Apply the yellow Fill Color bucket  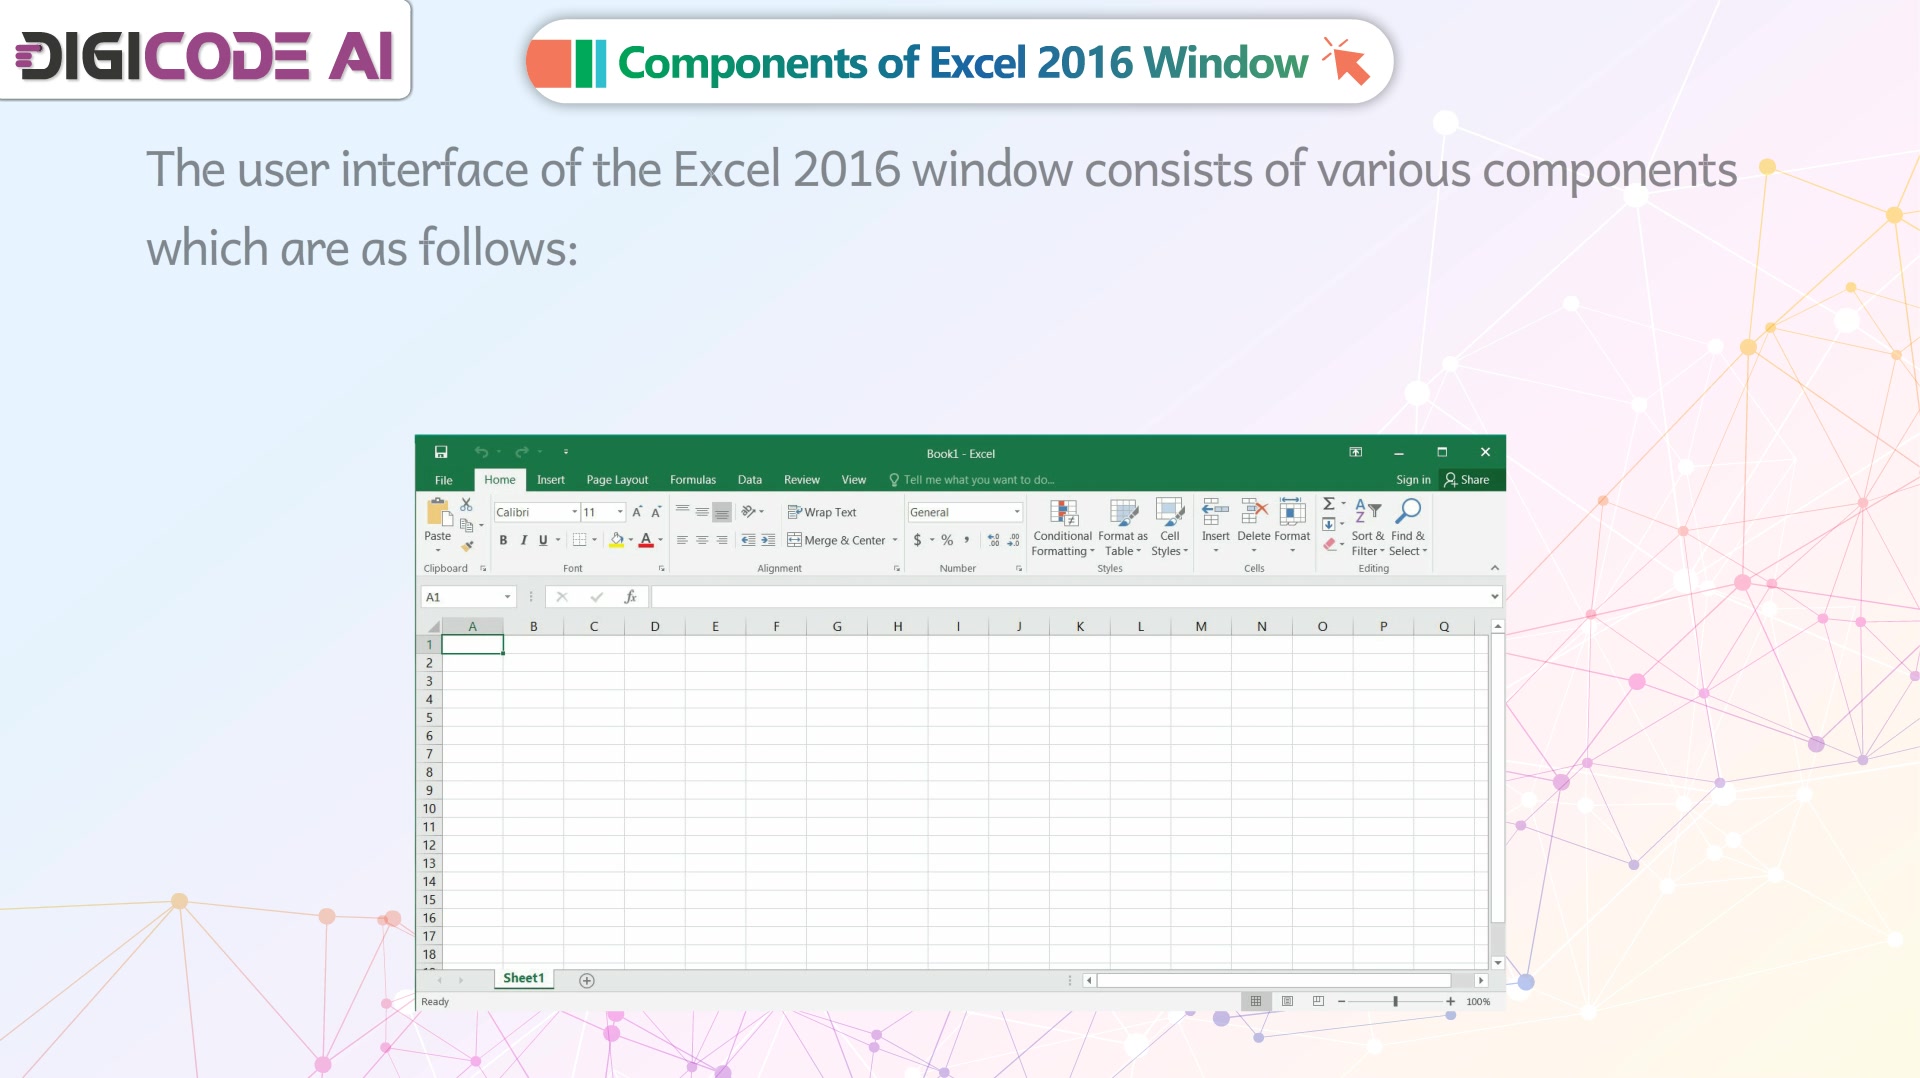click(x=617, y=540)
